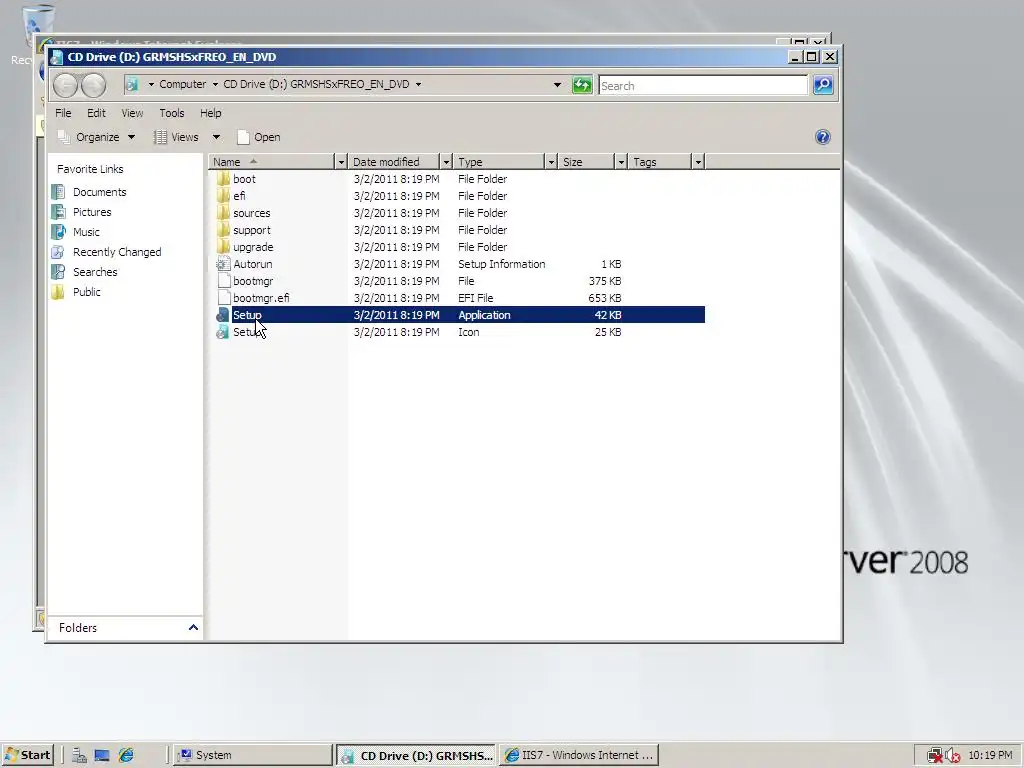Click the Public folder icon in Favorite Links
1024x768 pixels.
pyautogui.click(x=58, y=292)
